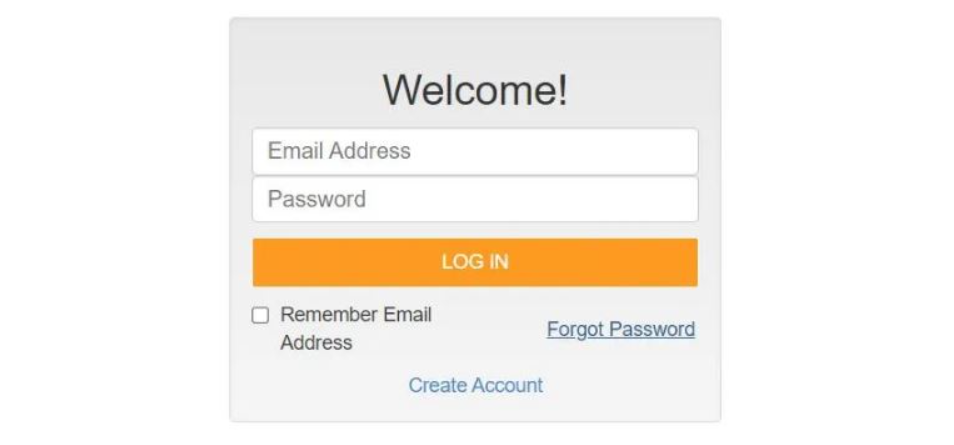
Task: Toggle the remember email checkbox square
Action: click(260, 315)
